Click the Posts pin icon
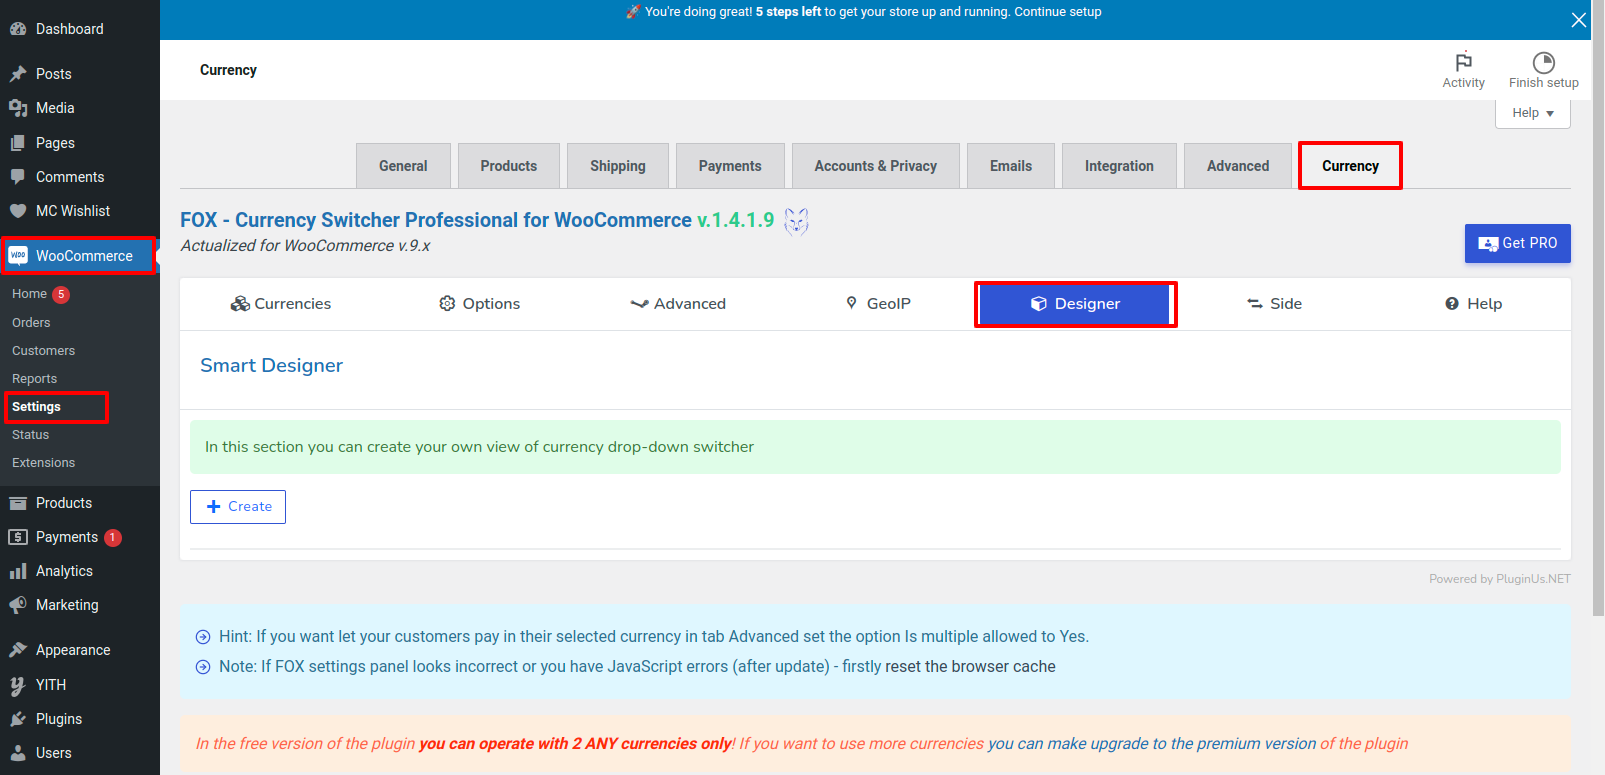 tap(18, 74)
